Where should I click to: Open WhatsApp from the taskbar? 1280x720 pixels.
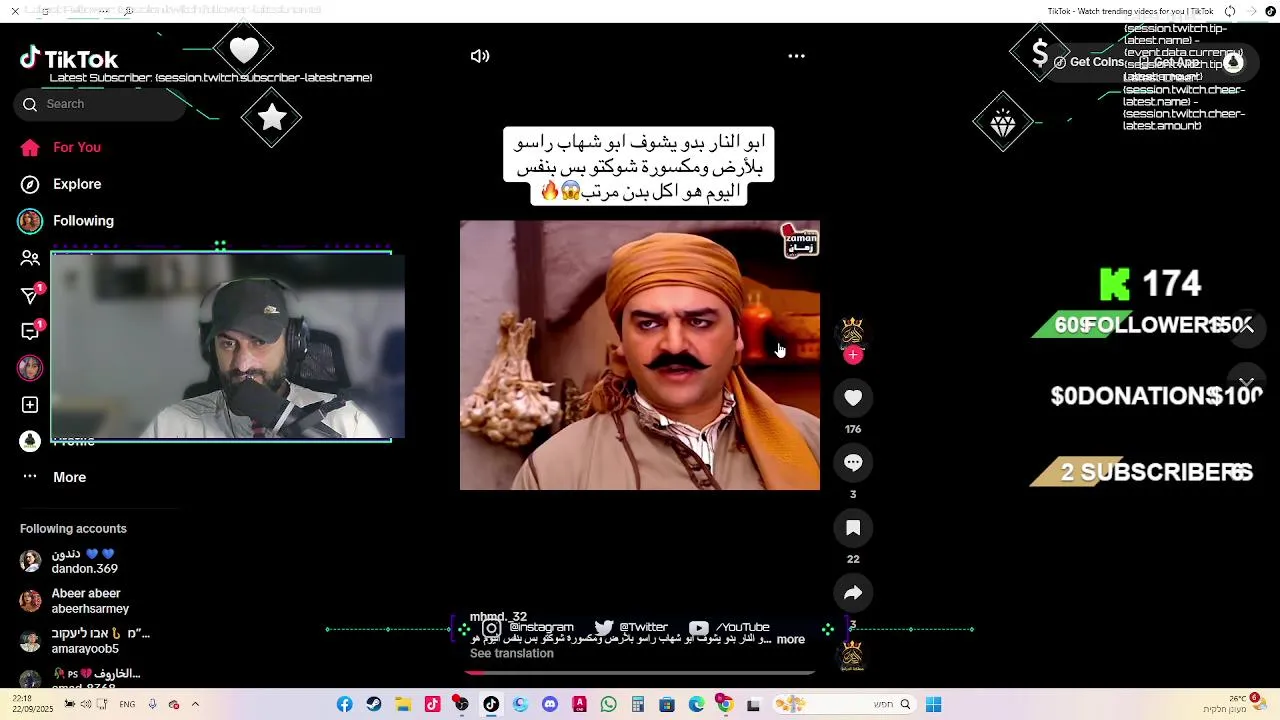pos(609,705)
